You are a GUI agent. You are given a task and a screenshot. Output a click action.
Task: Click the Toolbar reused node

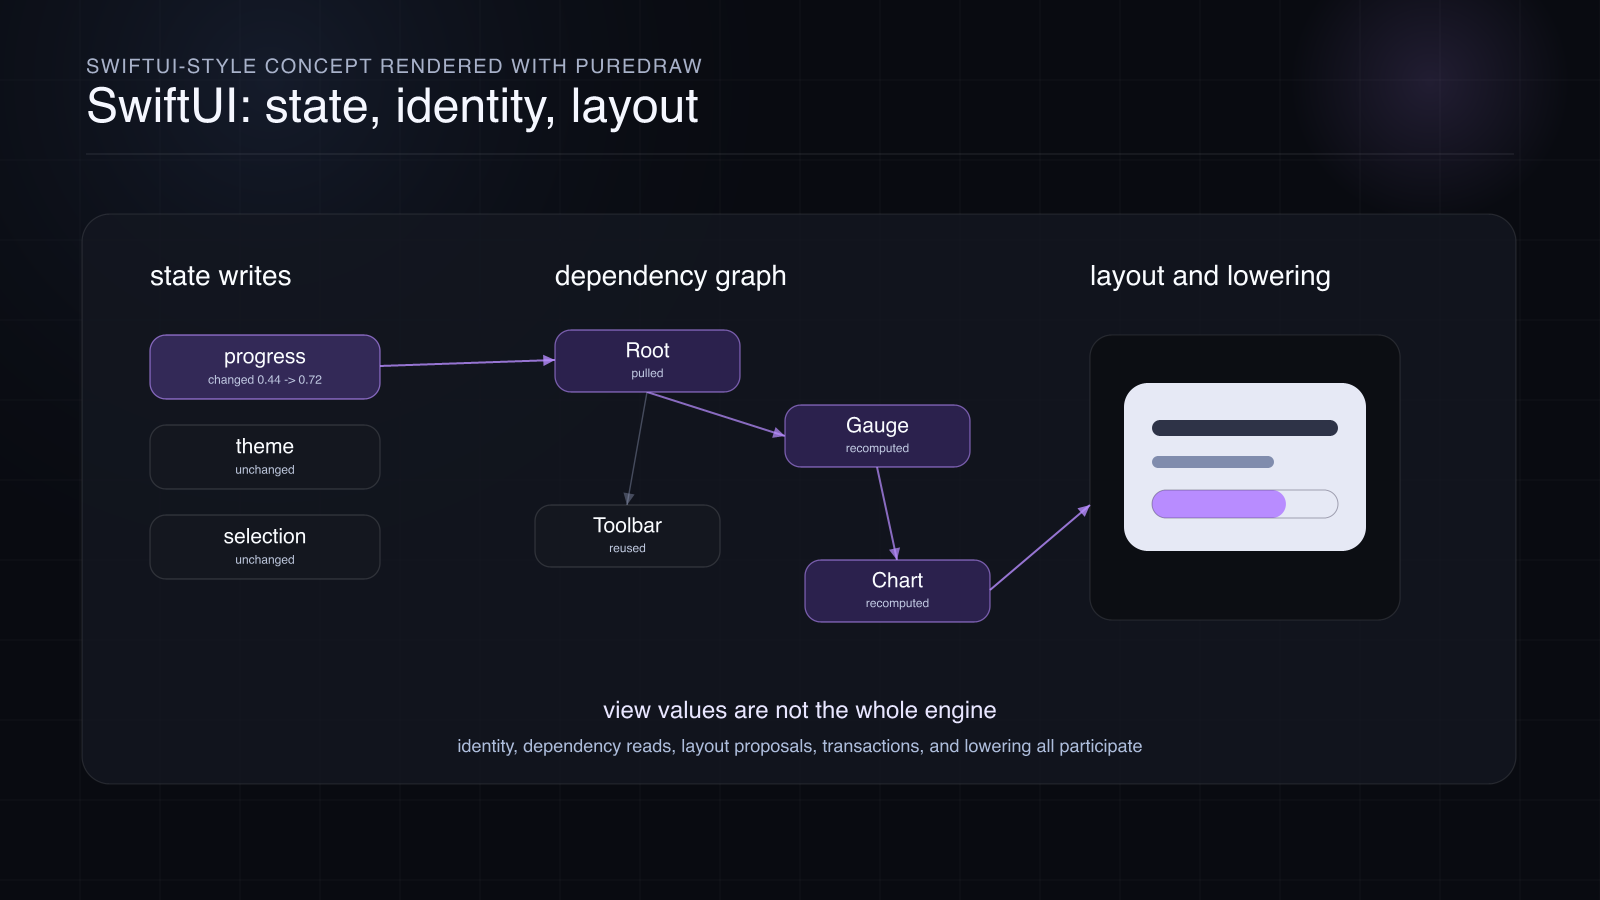click(x=627, y=536)
